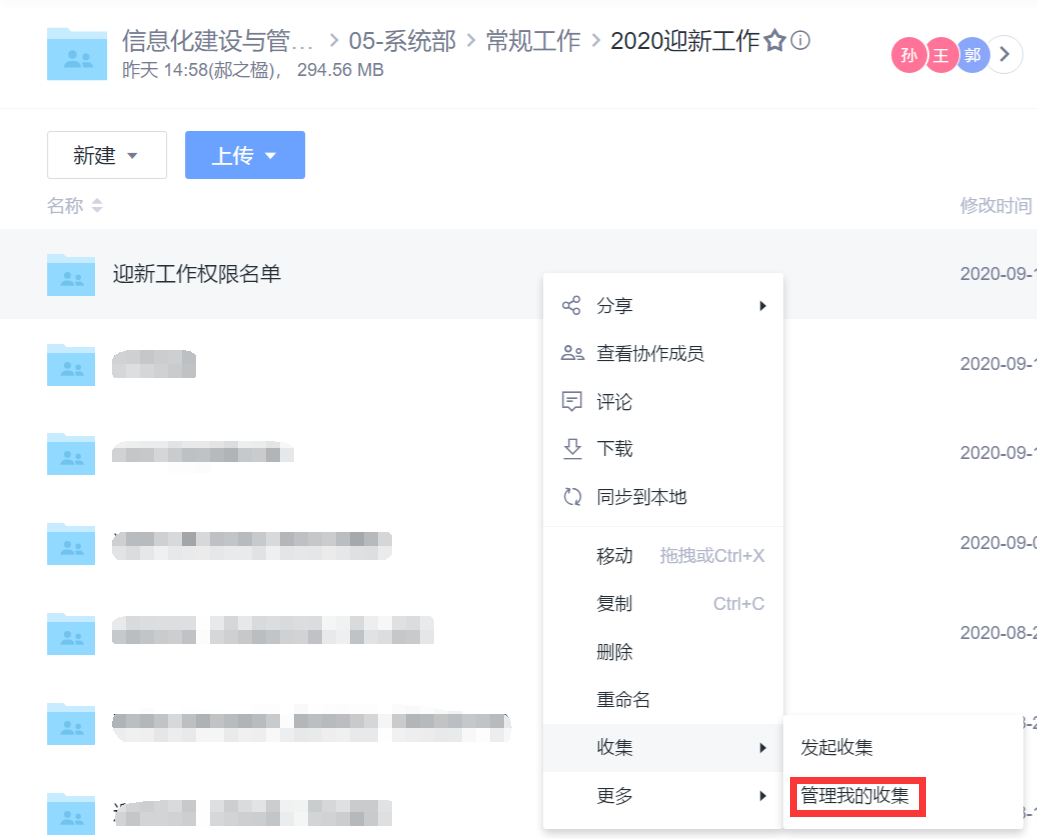Click the 同步到本地 sync icon

tap(572, 496)
